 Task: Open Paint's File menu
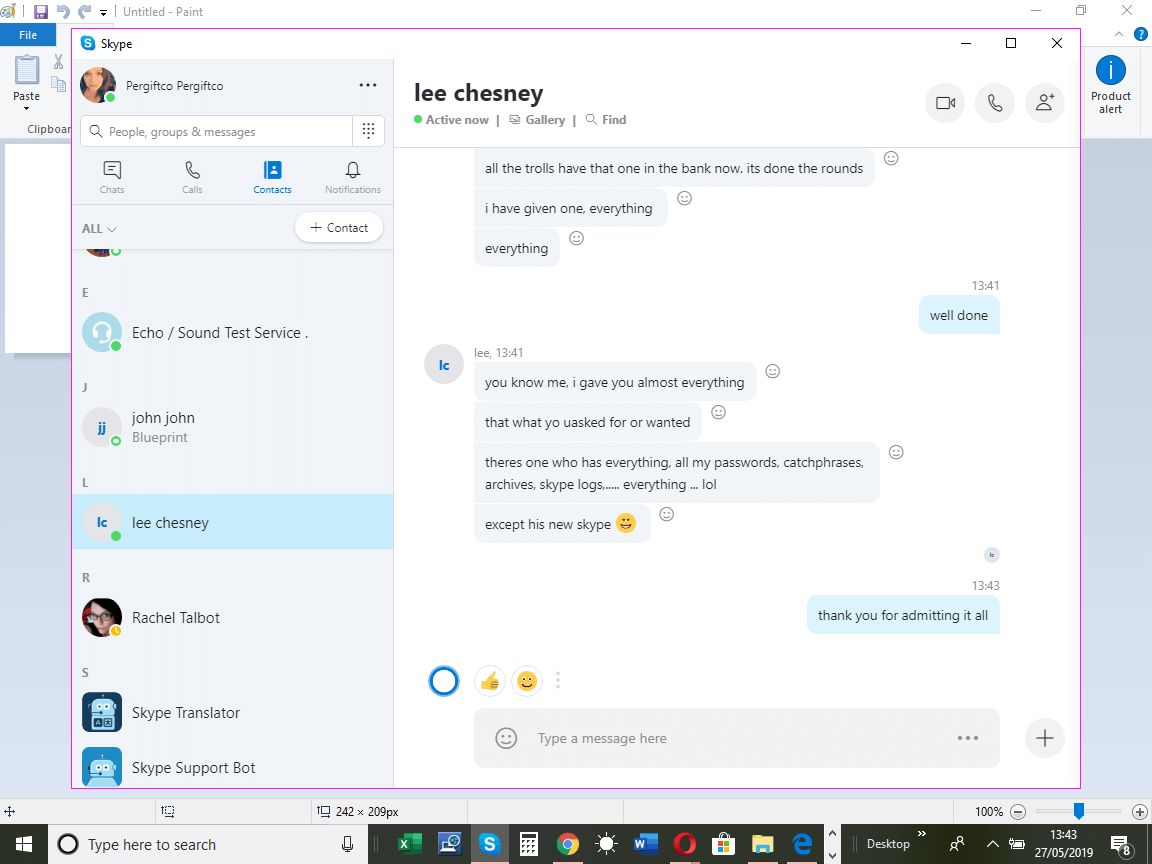click(x=28, y=35)
